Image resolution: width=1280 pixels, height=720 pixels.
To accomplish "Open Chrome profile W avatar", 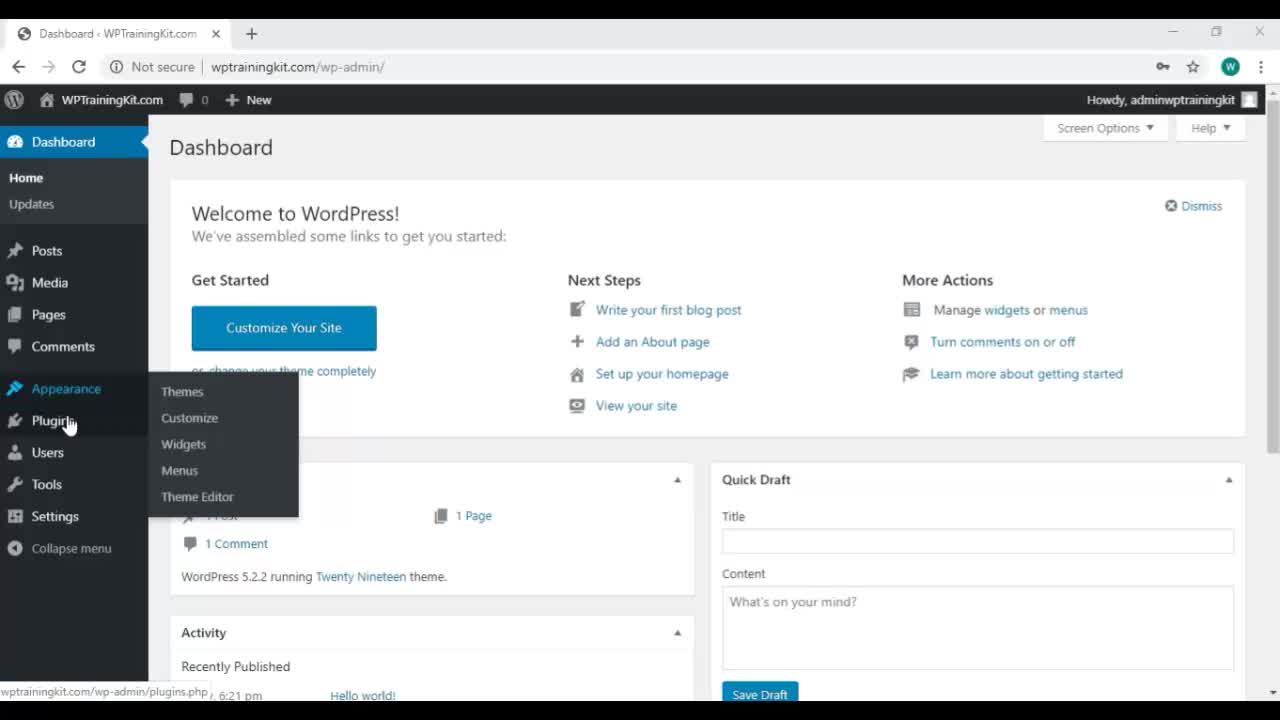I will tap(1230, 67).
